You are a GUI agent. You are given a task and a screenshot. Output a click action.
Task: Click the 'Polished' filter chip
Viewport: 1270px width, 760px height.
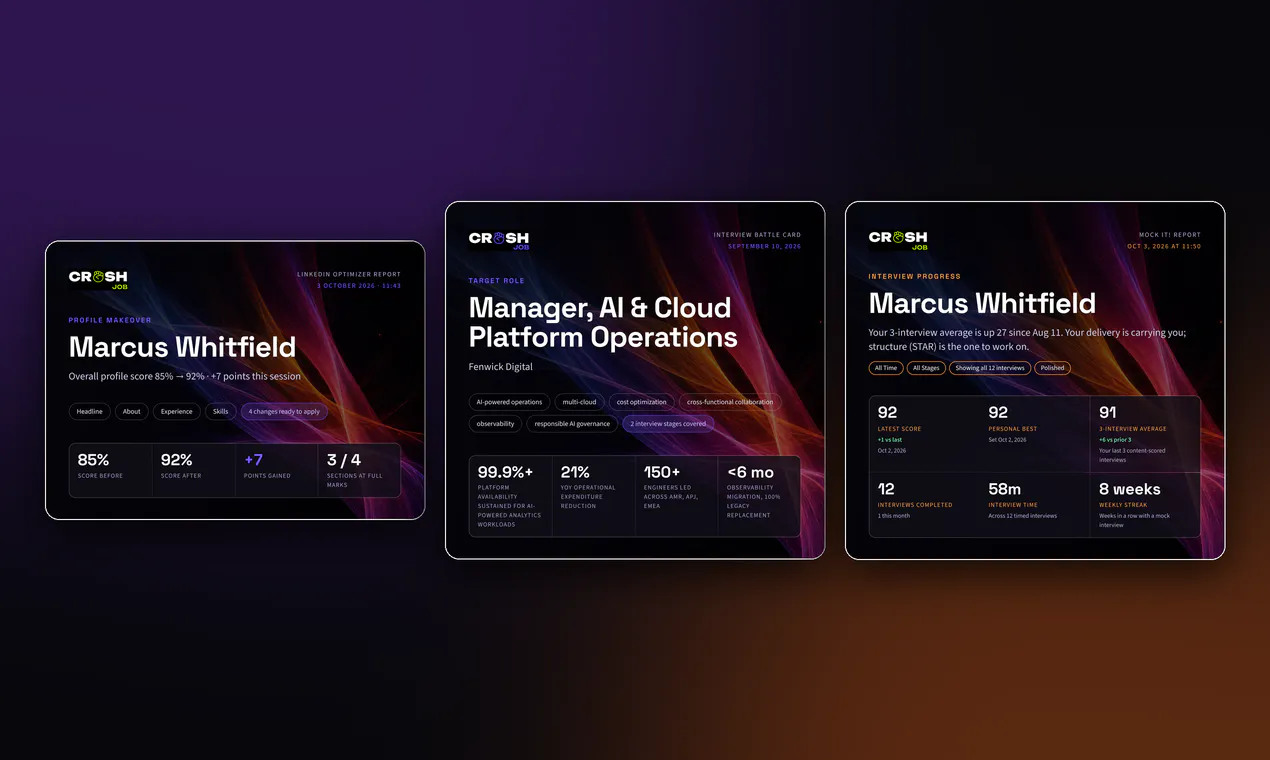1052,368
